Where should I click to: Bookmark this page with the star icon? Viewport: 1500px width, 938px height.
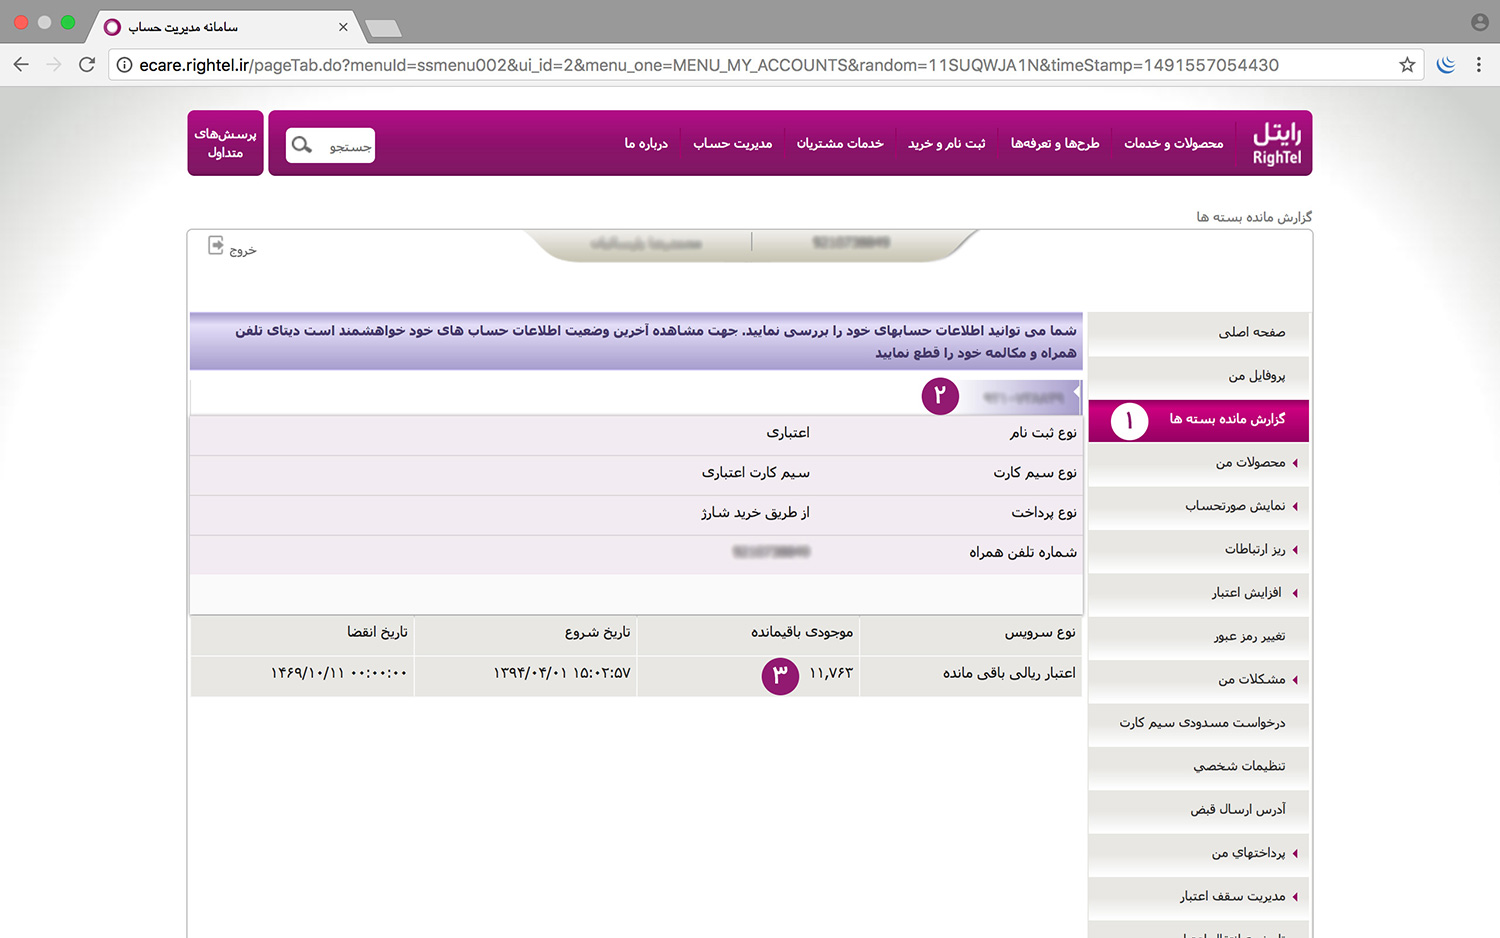[x=1407, y=65]
